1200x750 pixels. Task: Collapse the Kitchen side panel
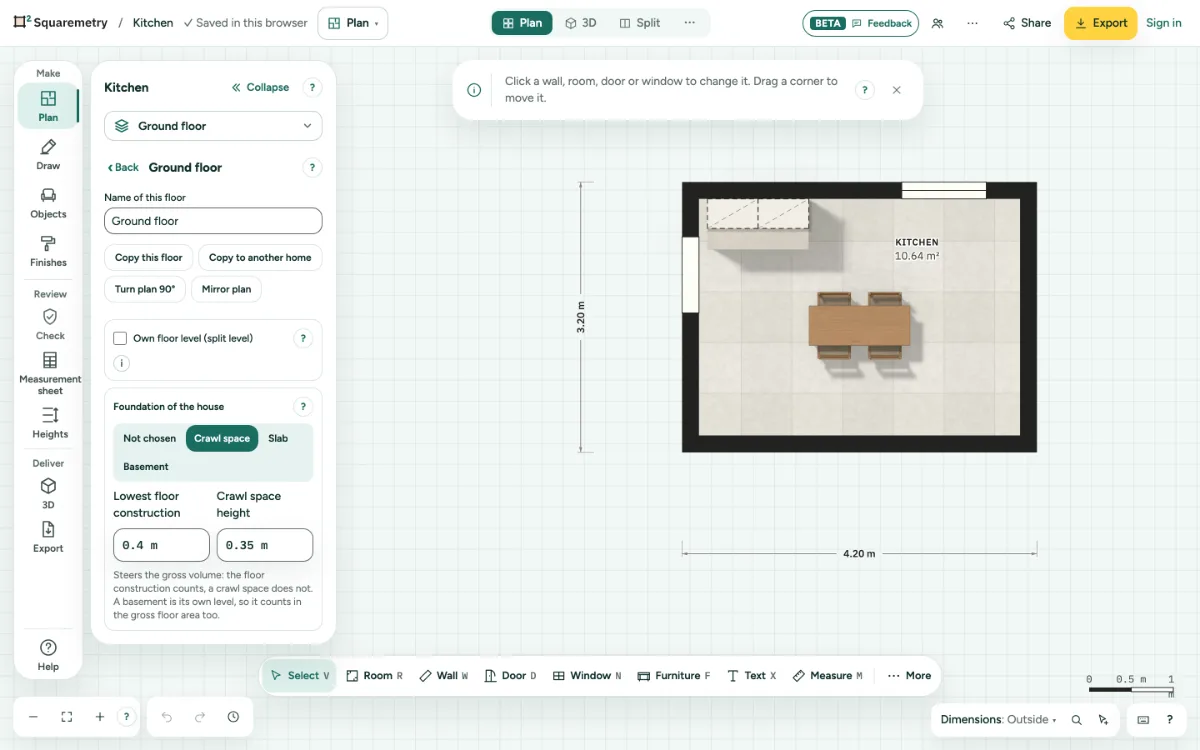pos(260,87)
